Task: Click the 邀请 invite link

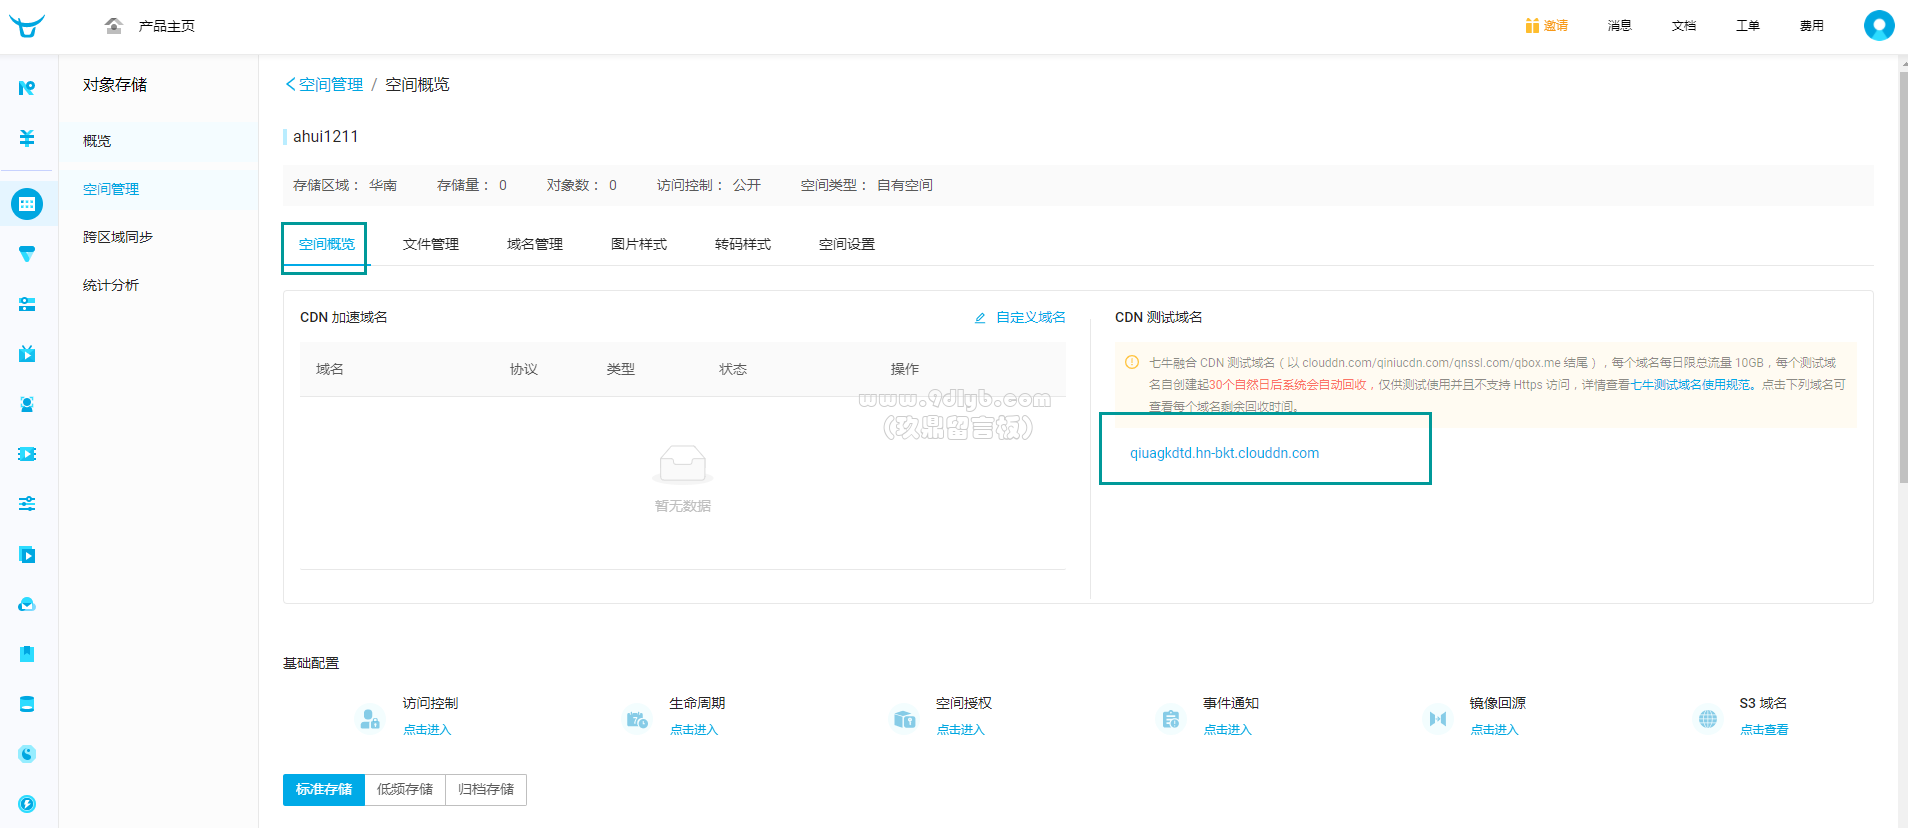Action: click(x=1556, y=26)
